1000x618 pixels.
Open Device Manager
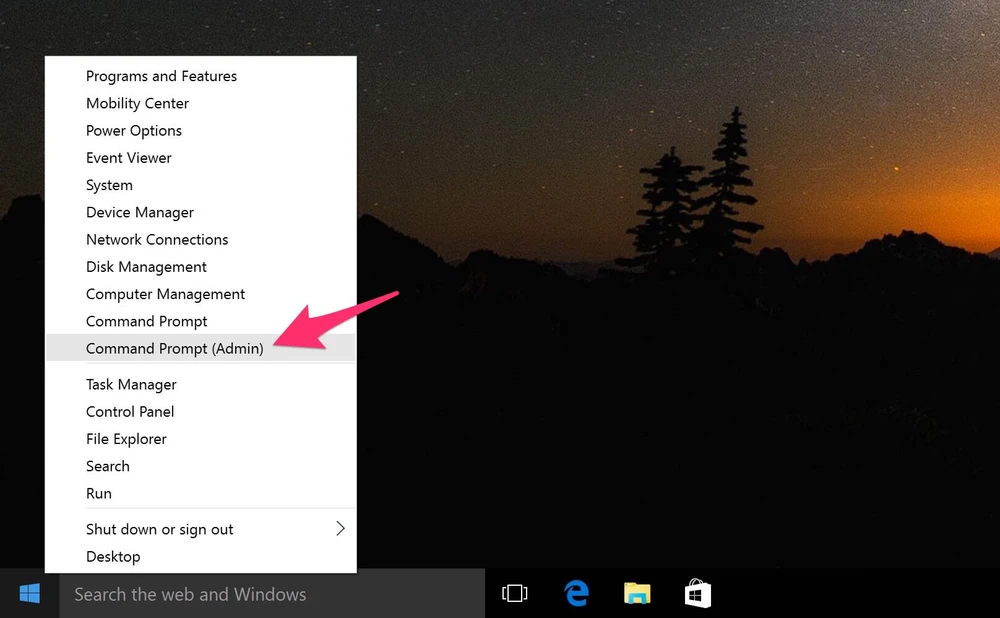coord(140,212)
